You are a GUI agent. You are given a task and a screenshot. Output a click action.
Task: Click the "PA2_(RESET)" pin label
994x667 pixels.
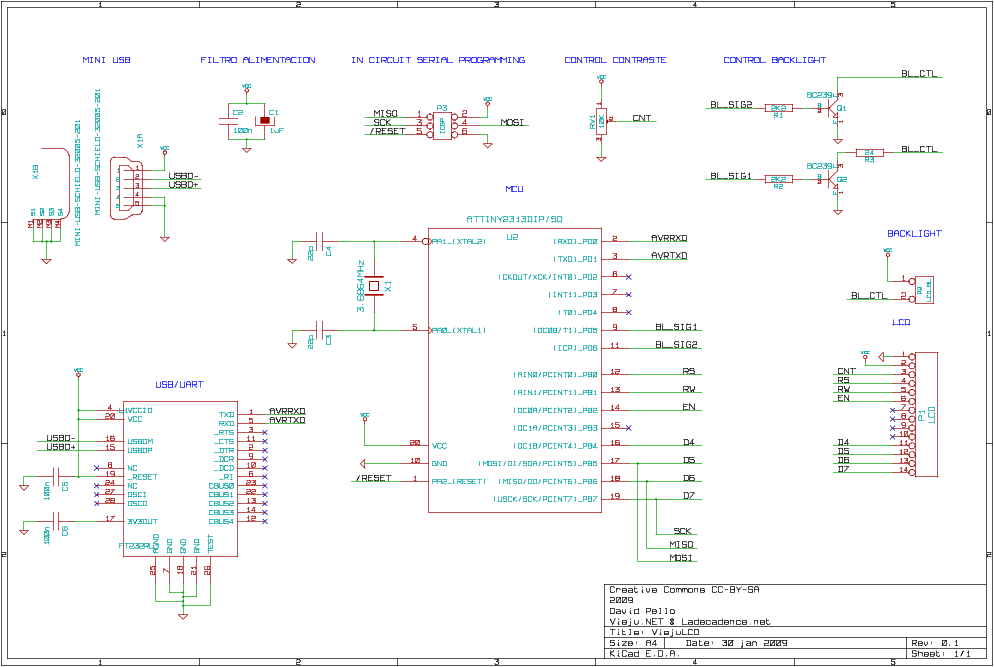click(x=459, y=481)
